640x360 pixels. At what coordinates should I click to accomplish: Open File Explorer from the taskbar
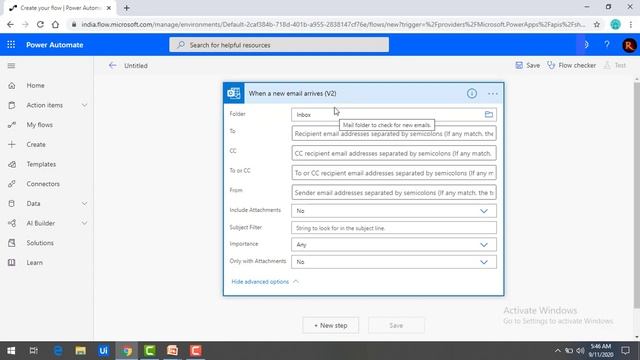(80, 351)
